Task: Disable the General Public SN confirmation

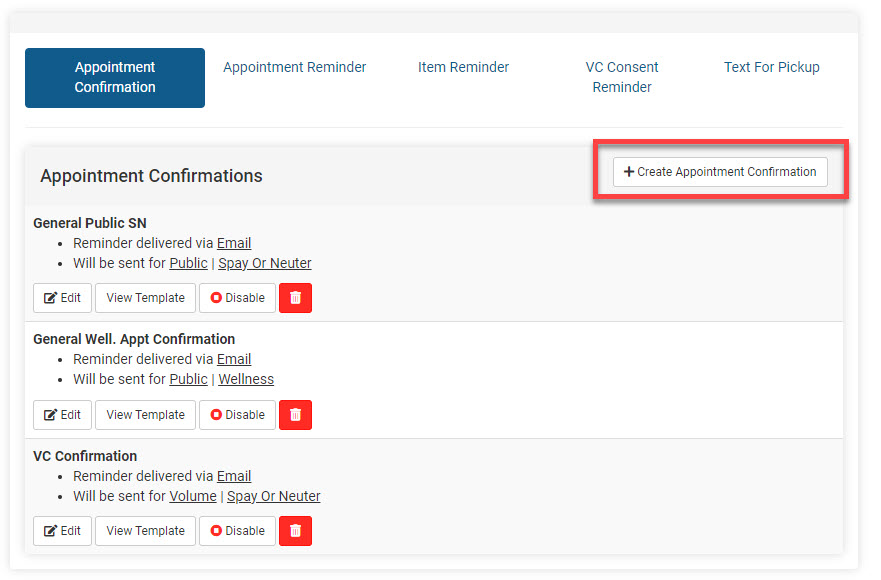Action: (237, 298)
